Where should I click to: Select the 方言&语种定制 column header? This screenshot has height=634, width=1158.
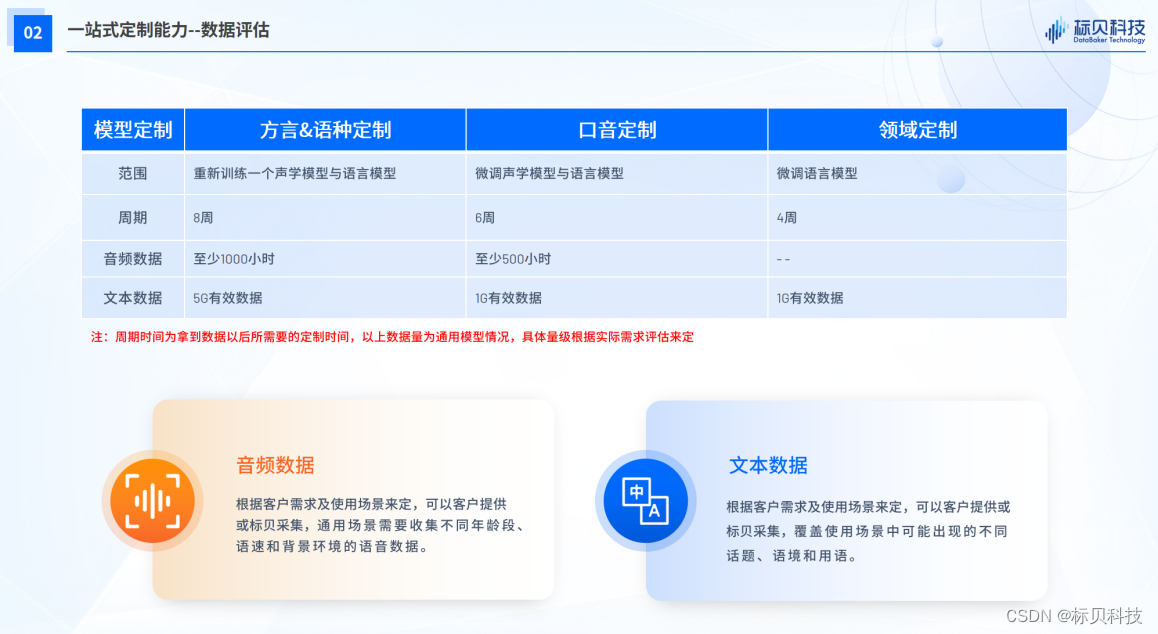325,130
